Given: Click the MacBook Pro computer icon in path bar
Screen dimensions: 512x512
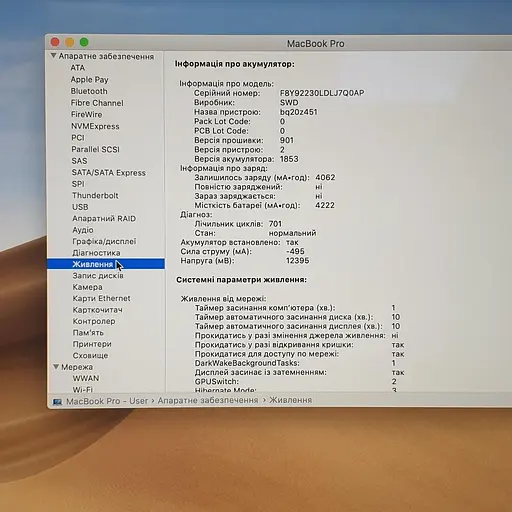Looking at the screenshot, I should (x=57, y=402).
